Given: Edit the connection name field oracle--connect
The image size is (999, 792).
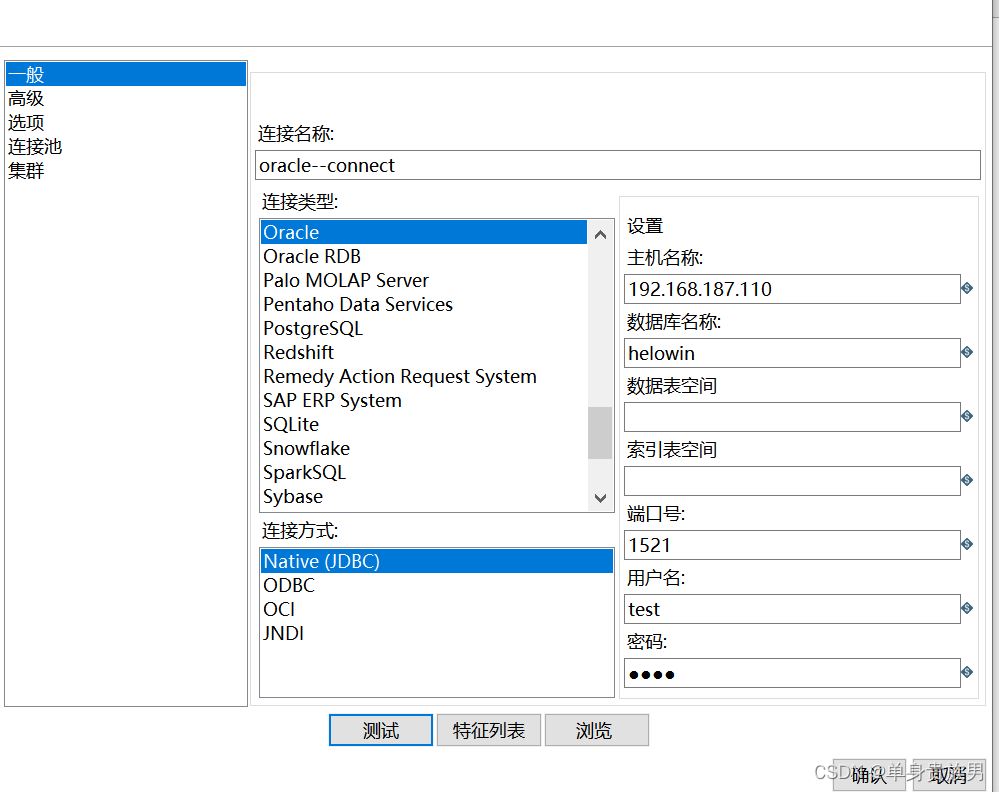Looking at the screenshot, I should (x=617, y=165).
